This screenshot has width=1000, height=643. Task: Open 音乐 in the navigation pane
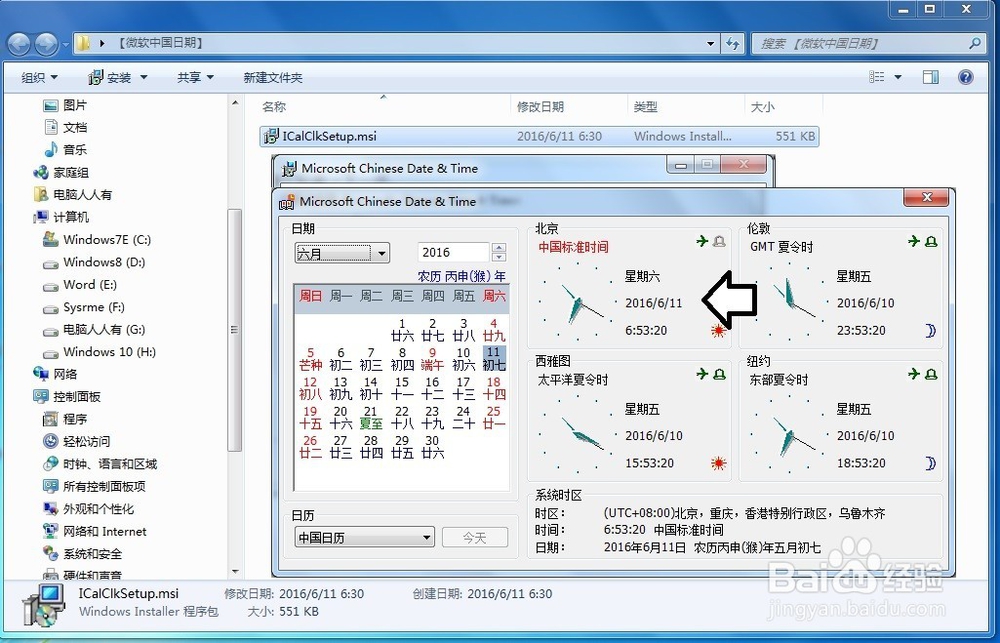tap(65, 150)
